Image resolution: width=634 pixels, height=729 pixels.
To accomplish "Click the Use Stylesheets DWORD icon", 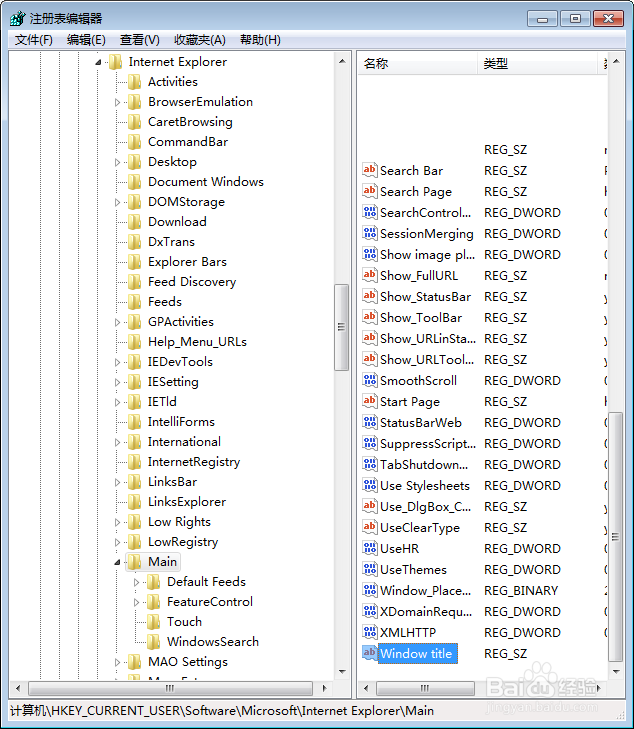I will 370,485.
